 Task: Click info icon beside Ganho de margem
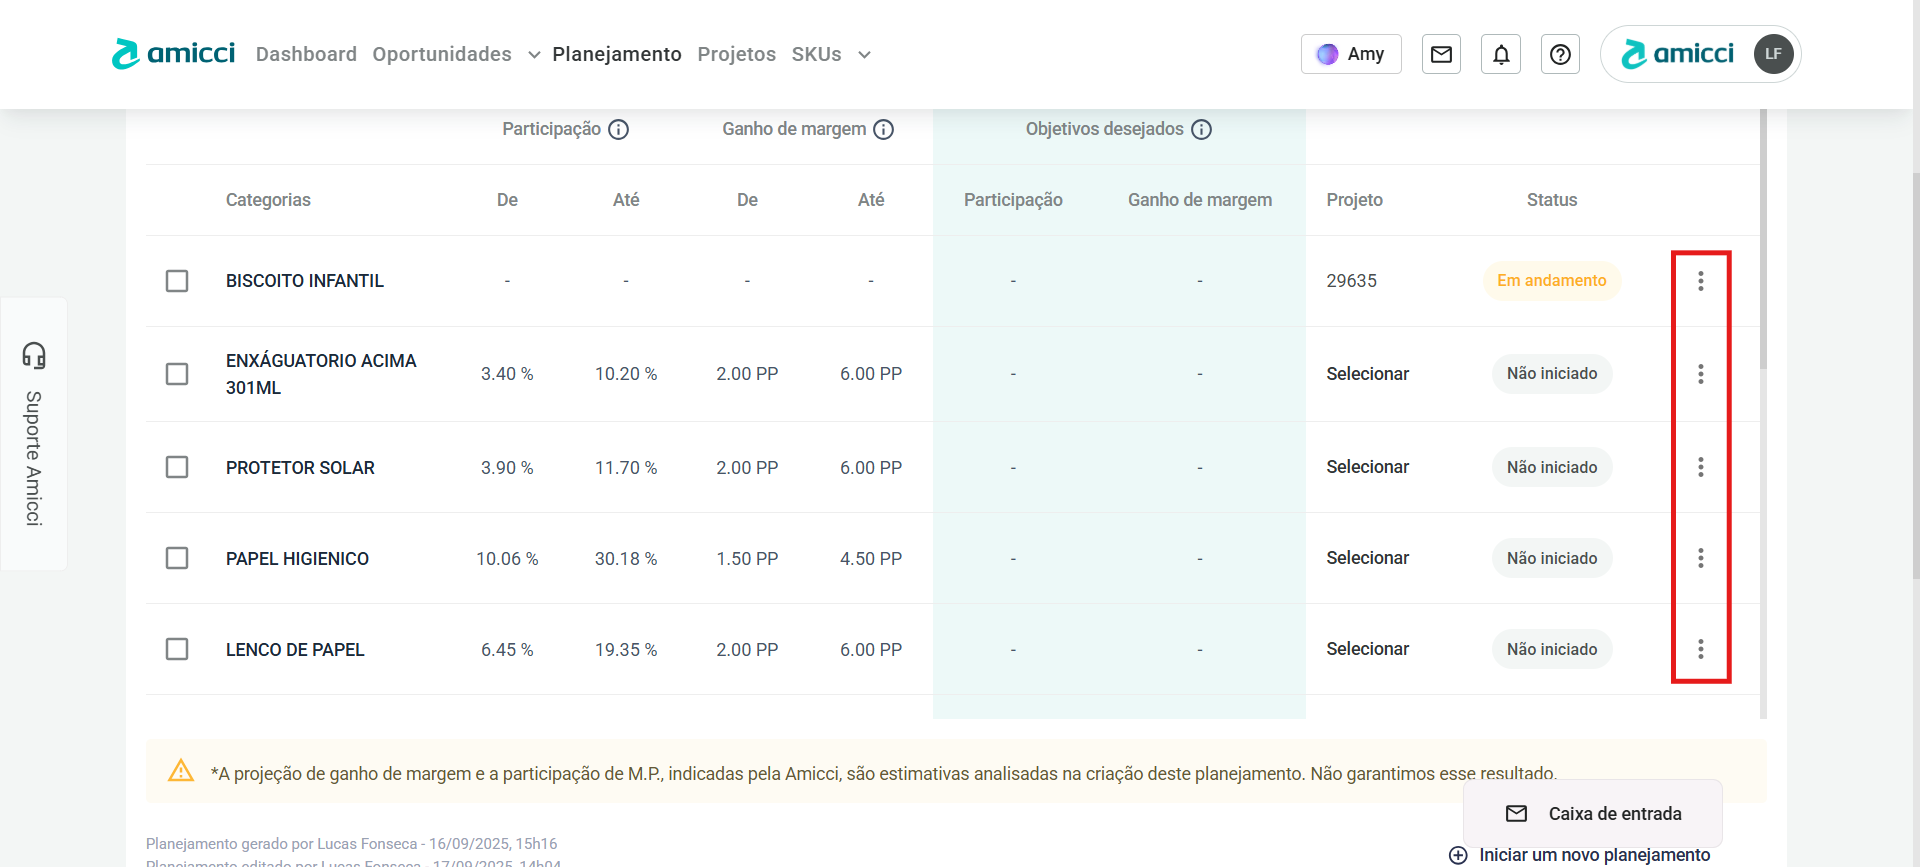click(x=883, y=129)
